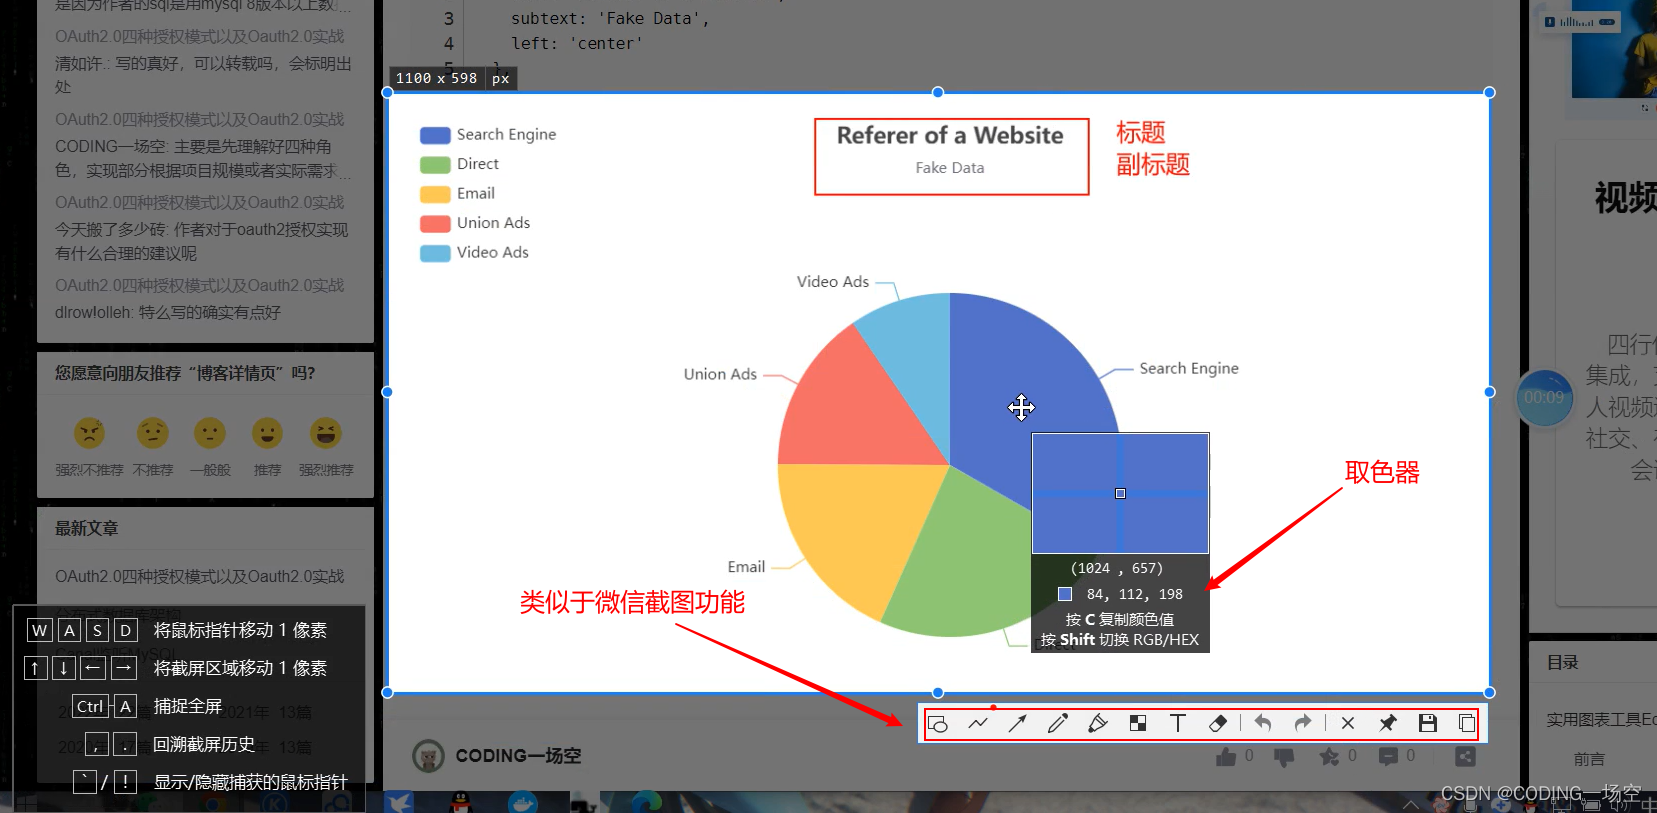Launch Microsoft Edge from the taskbar
The image size is (1657, 813).
coord(647,802)
